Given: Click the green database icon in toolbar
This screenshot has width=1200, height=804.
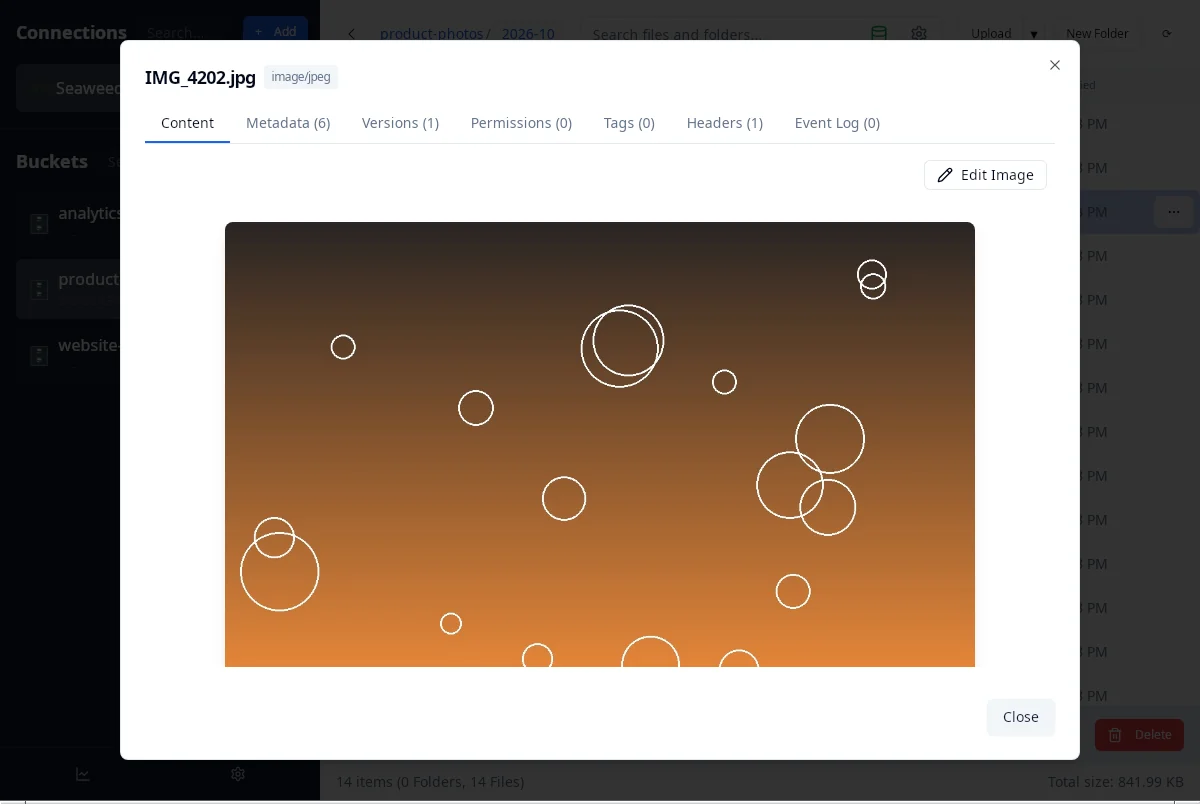Looking at the screenshot, I should (x=879, y=34).
